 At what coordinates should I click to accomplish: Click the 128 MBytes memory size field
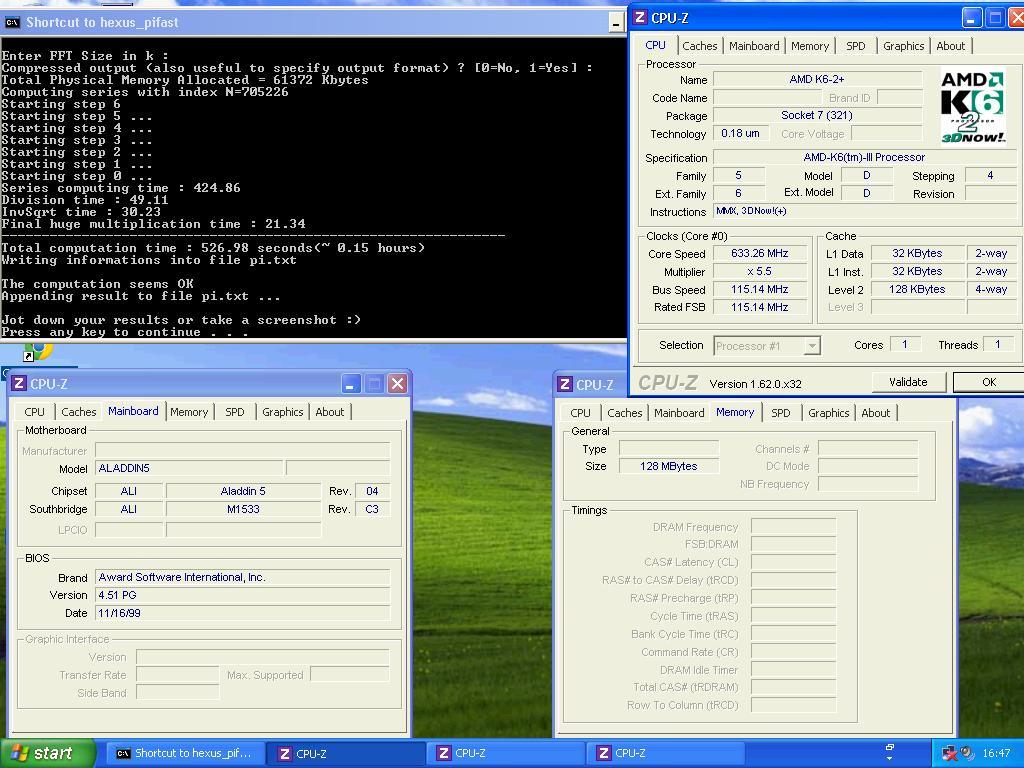669,466
